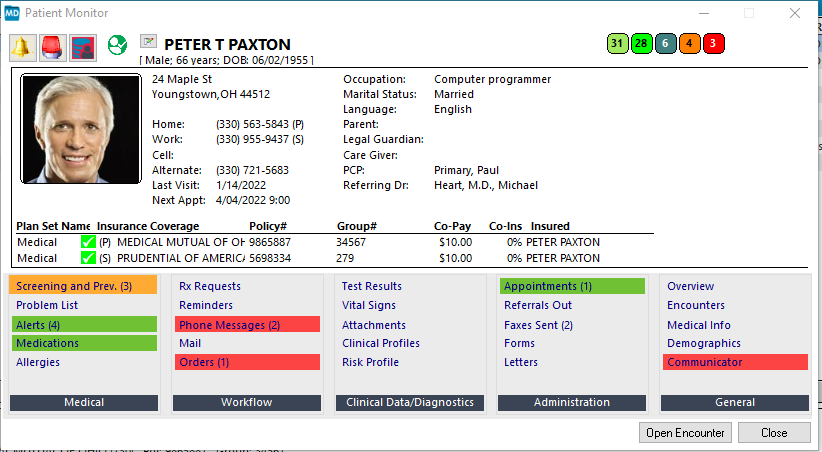The image size is (822, 452).
Task: Open Mail in Workflow
Action: pos(190,343)
